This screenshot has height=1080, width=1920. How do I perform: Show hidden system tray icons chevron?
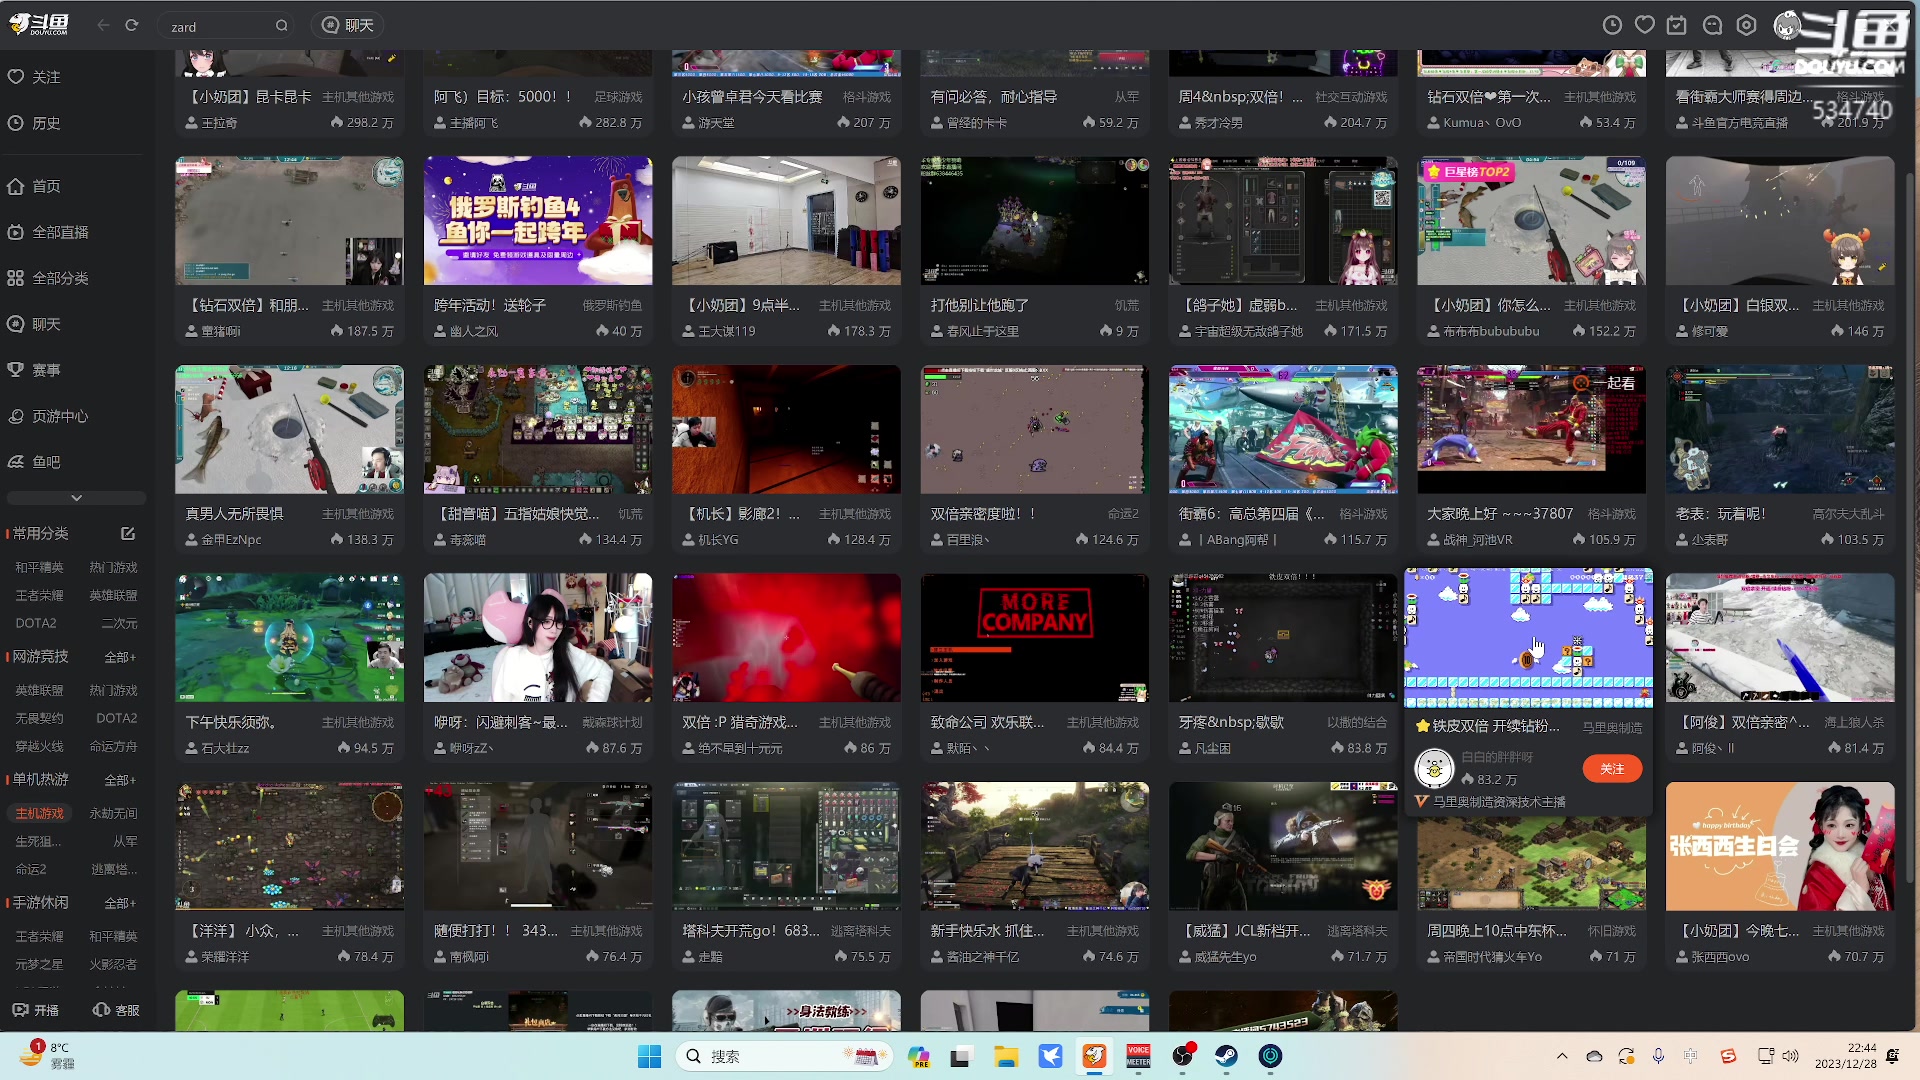tap(1562, 1056)
